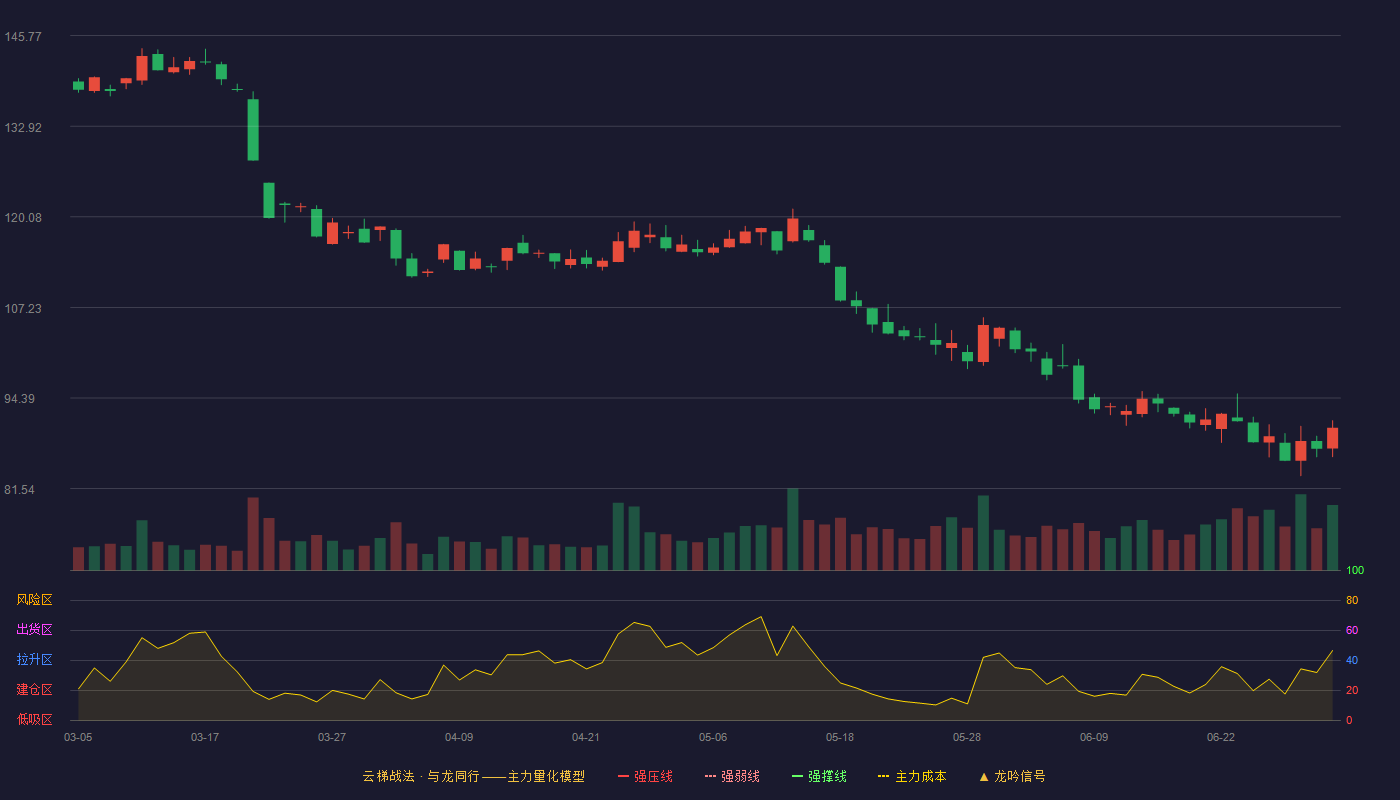The height and width of the screenshot is (800, 1400).
Task: Click the 03-17 date label
Action: 205,737
